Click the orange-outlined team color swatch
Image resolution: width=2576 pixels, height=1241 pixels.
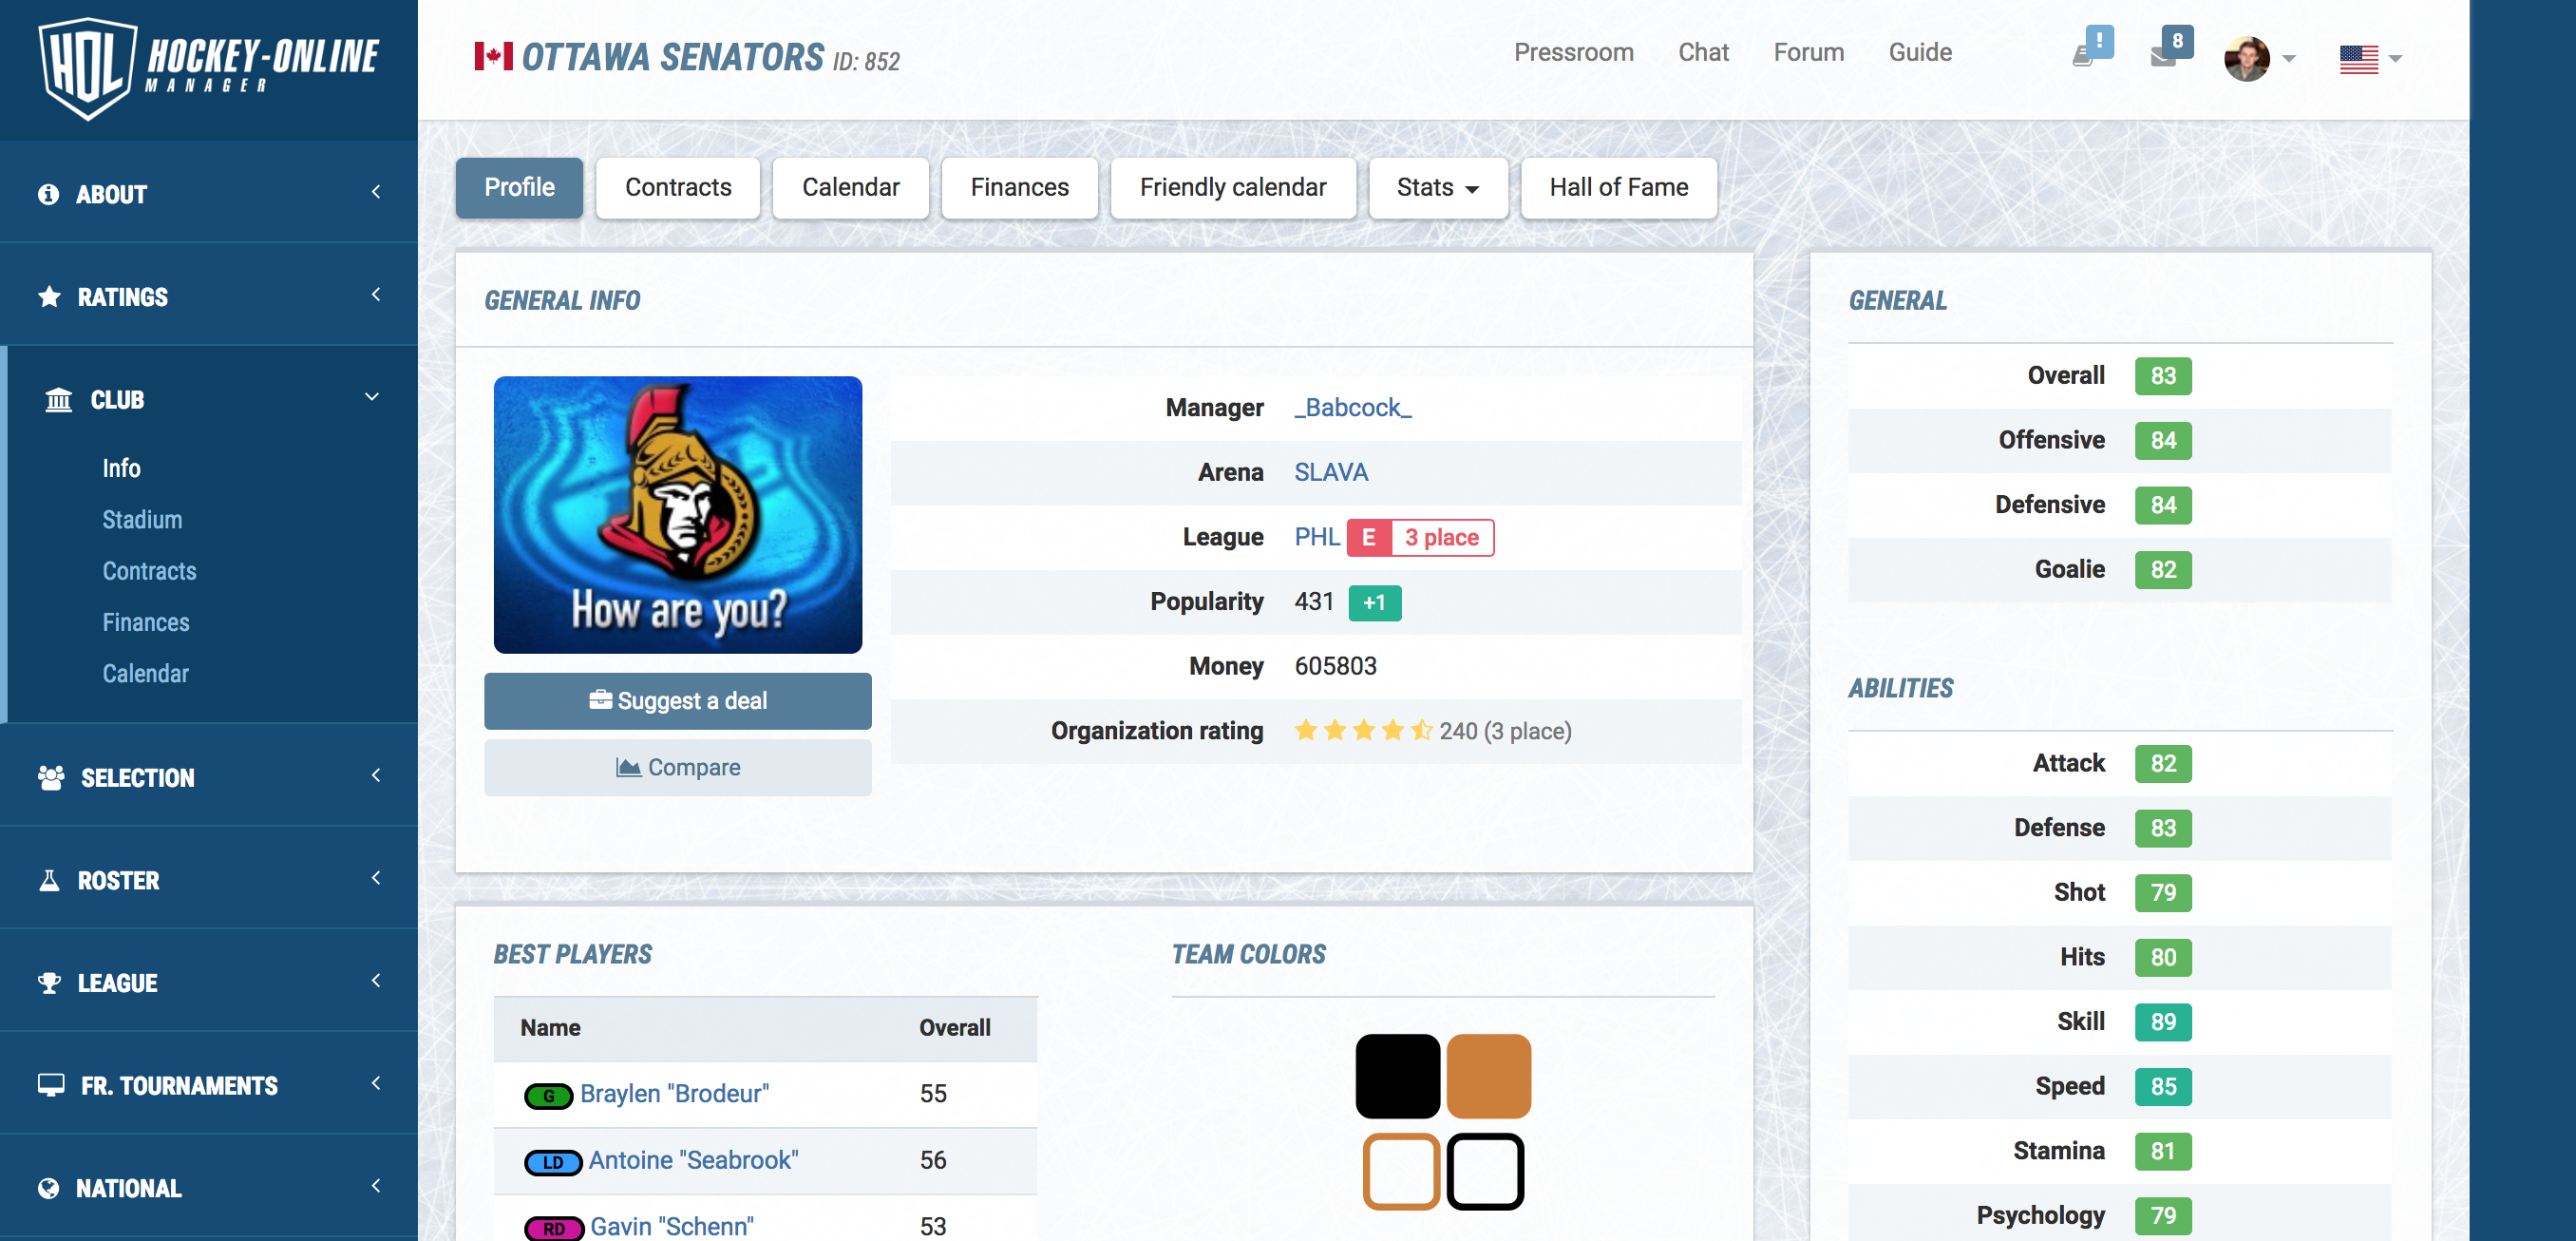coord(1402,1171)
